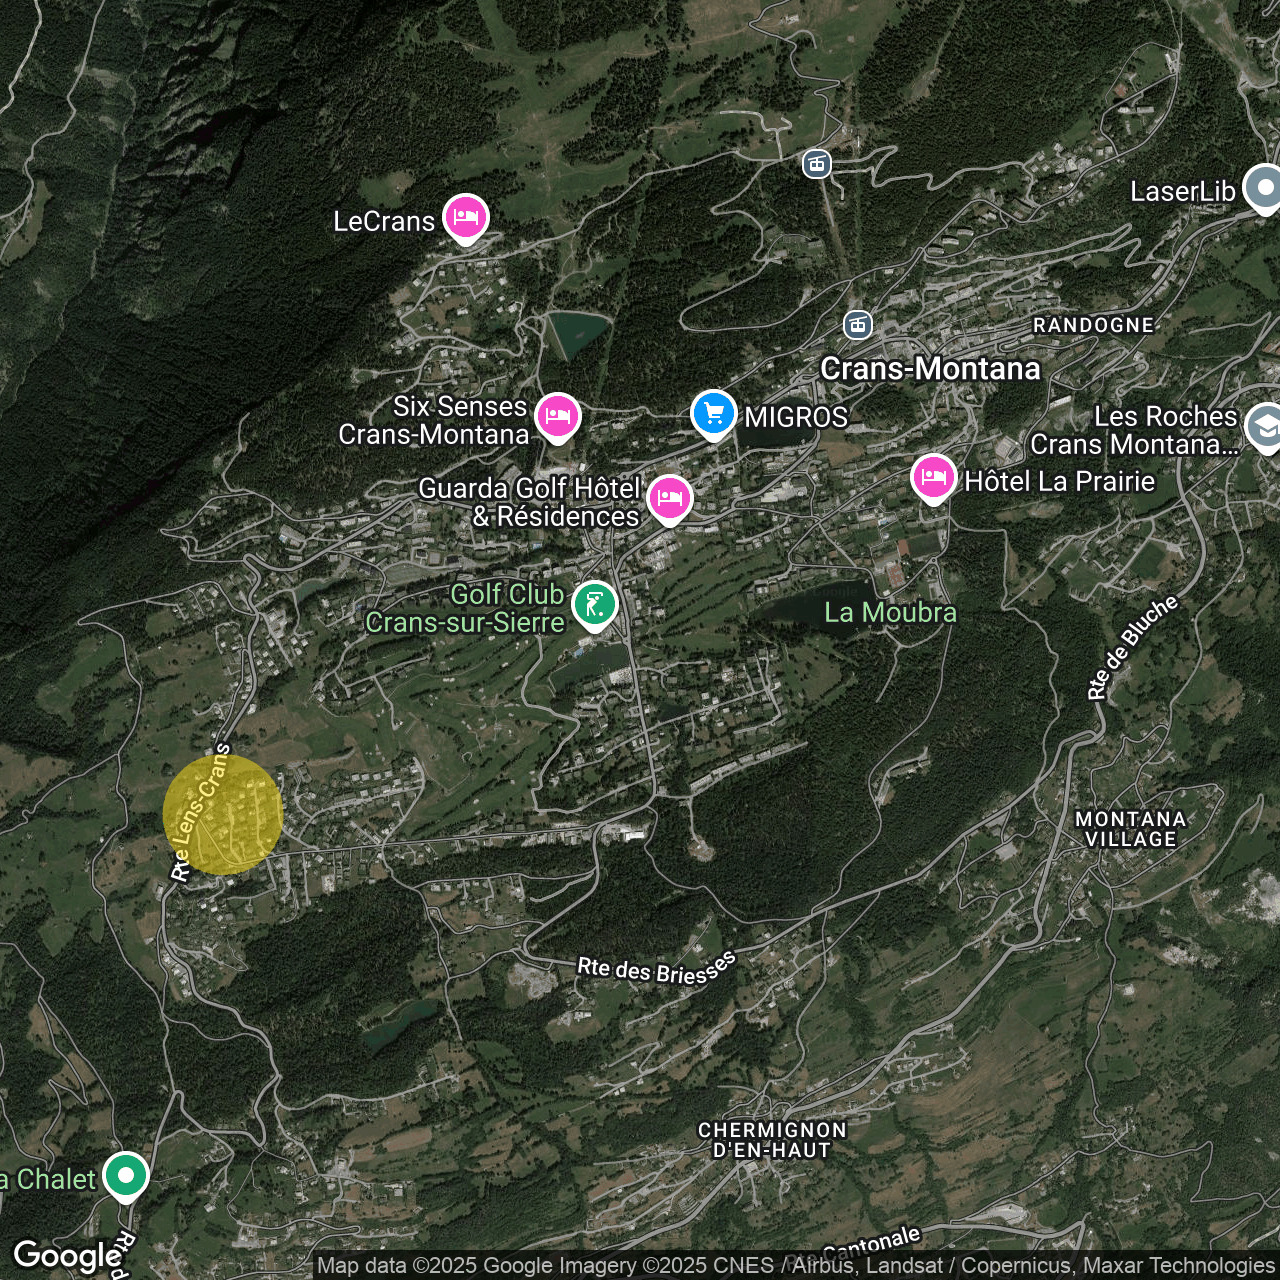The width and height of the screenshot is (1280, 1280).
Task: Click the La Moubra lake label
Action: (x=890, y=613)
